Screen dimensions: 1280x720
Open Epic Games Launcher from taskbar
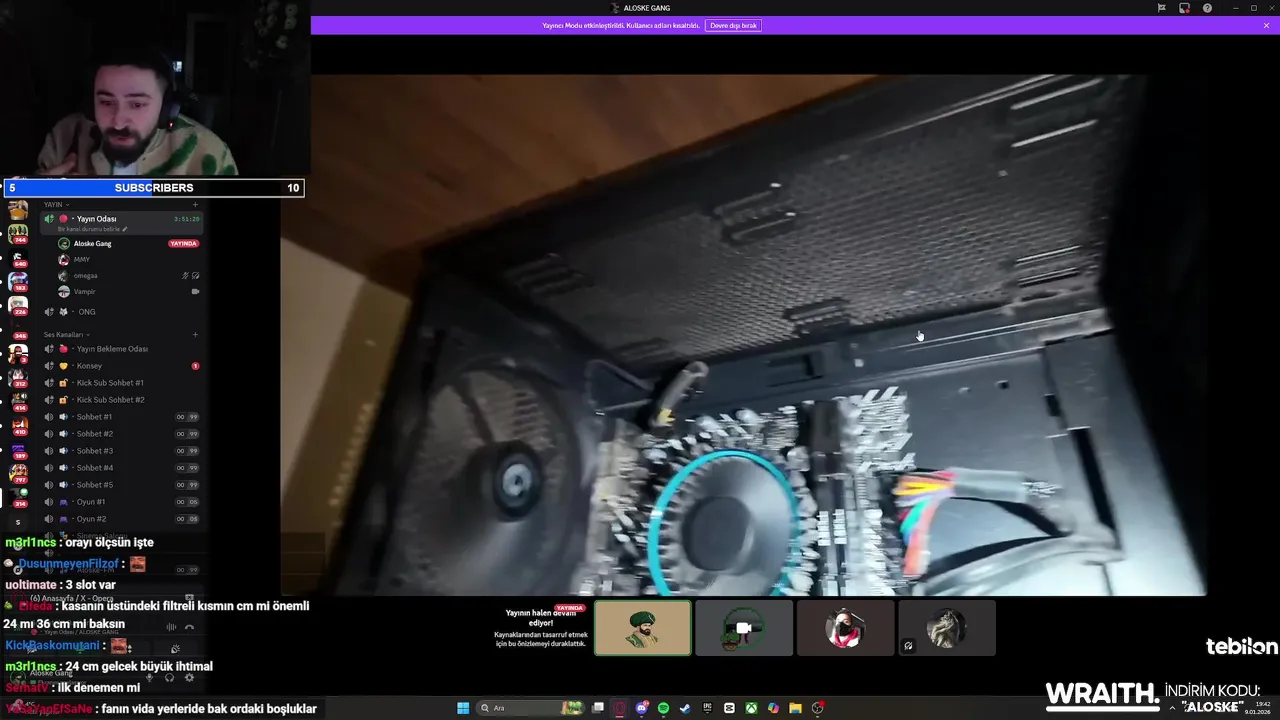[x=707, y=708]
